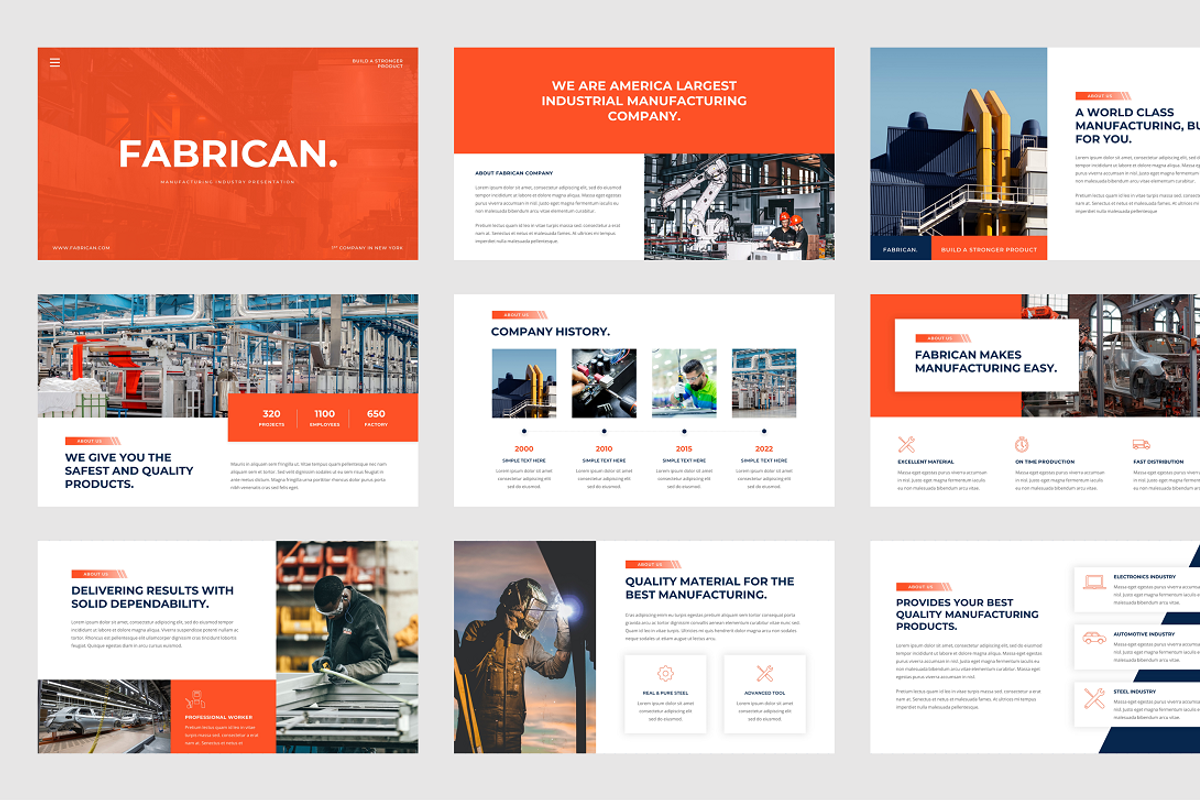
Task: Click the 'Electronics Industry' card title
Action: tap(1144, 577)
